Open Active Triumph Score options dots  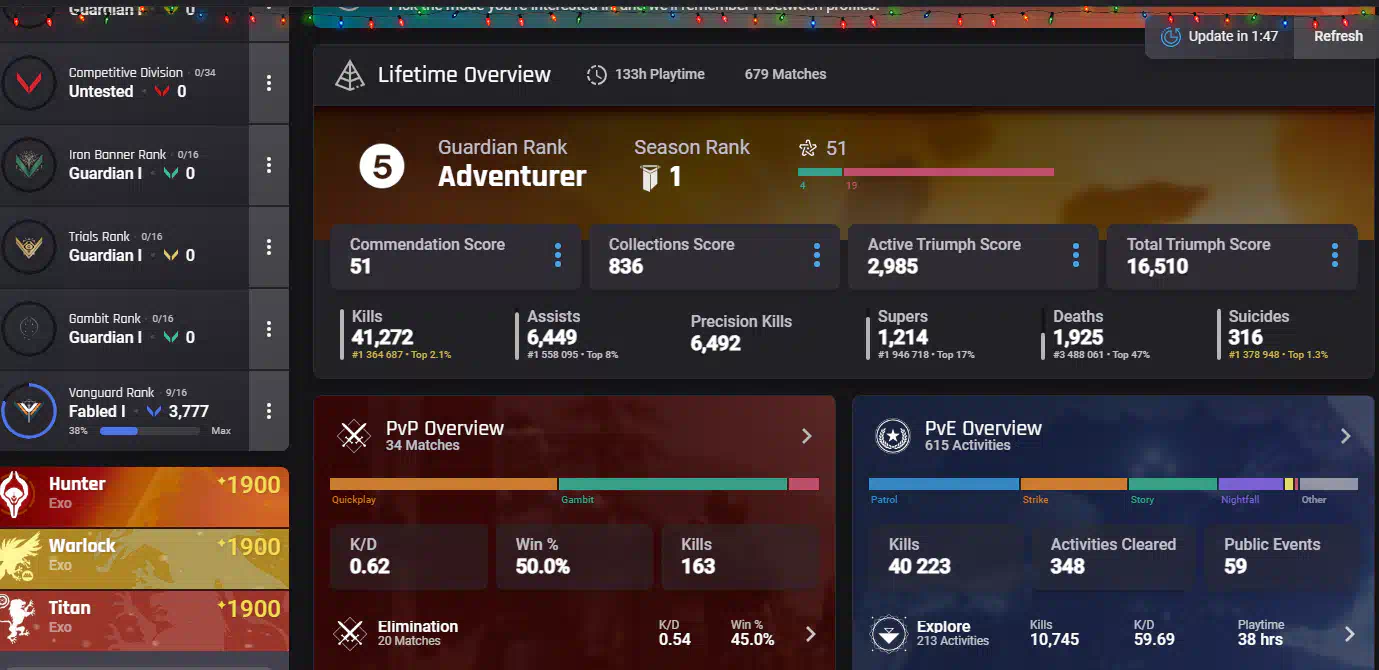click(x=1076, y=256)
